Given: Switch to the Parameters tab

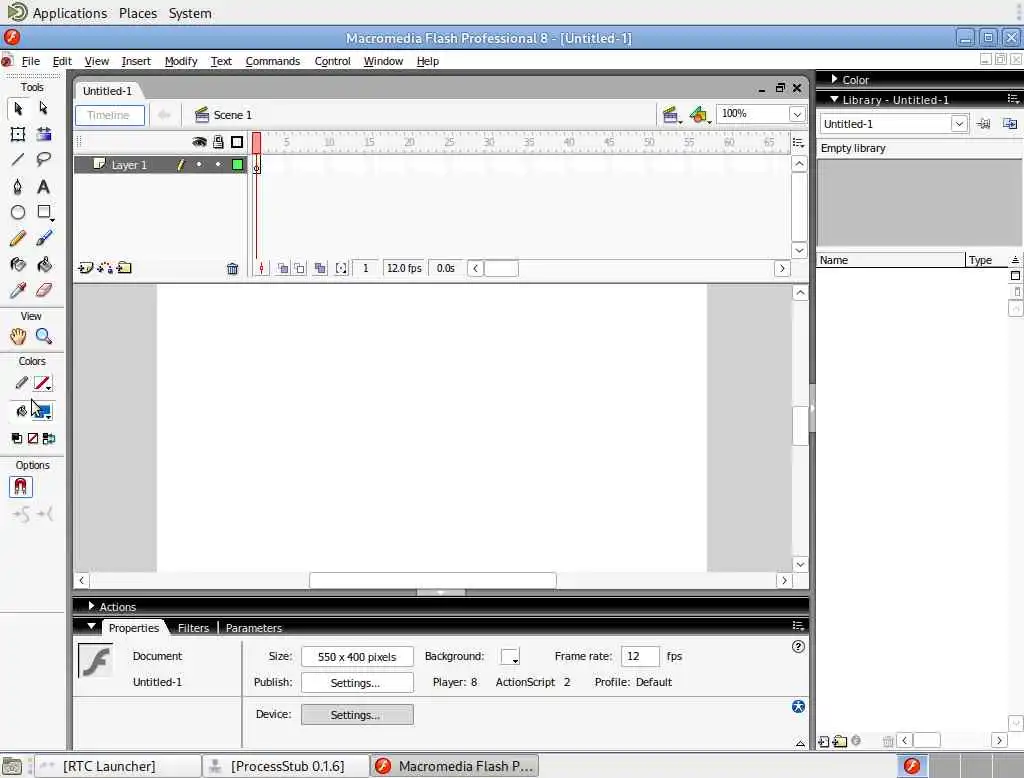Looking at the screenshot, I should 253,628.
